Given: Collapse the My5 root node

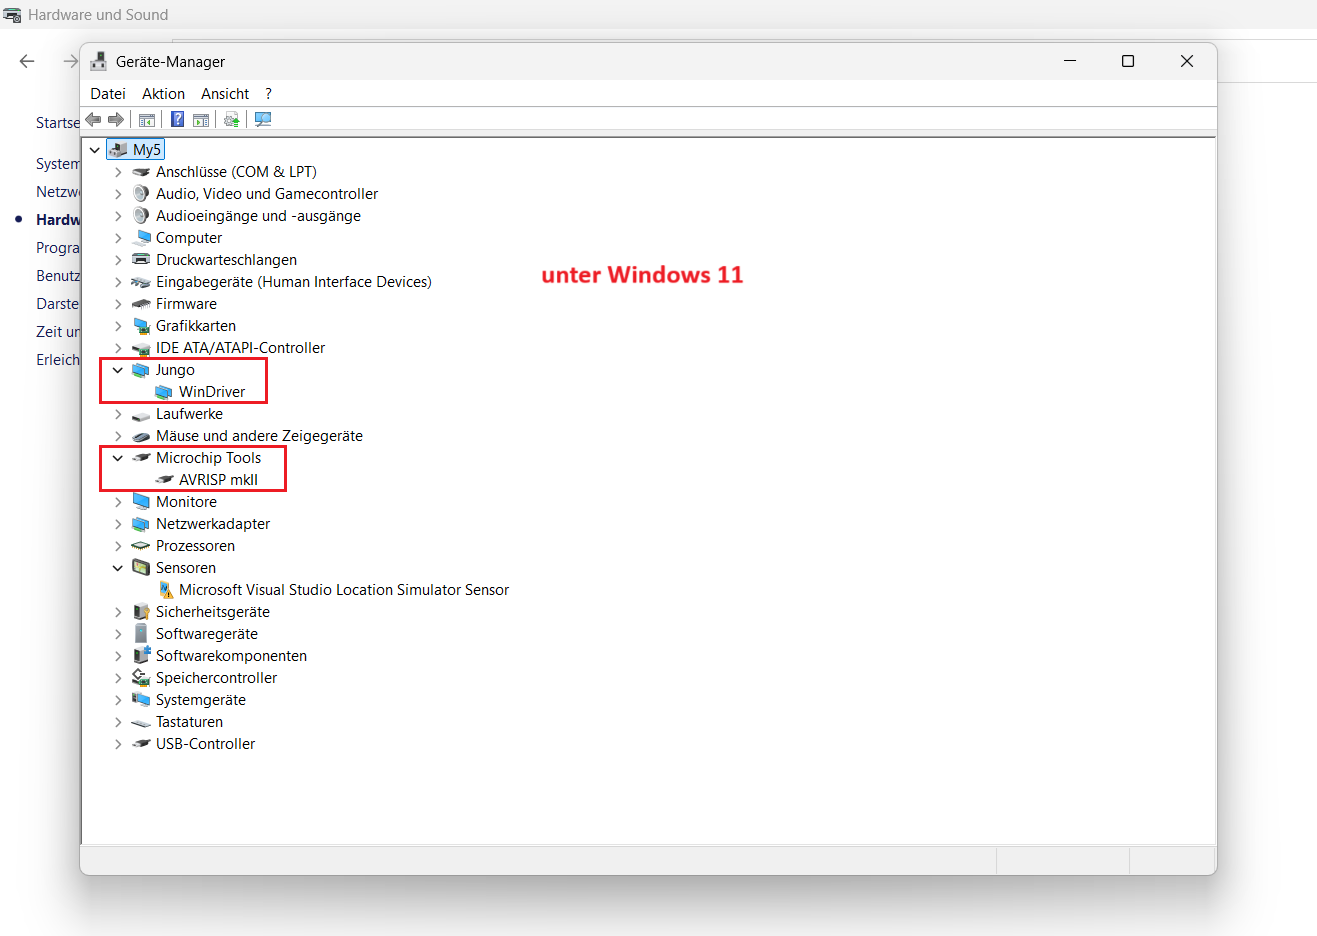Looking at the screenshot, I should tap(95, 150).
